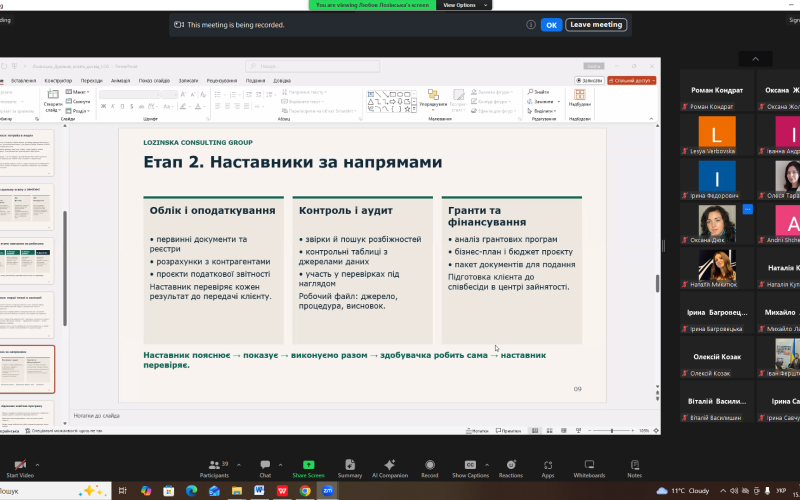Open the View Options dropdown

click(x=464, y=5)
